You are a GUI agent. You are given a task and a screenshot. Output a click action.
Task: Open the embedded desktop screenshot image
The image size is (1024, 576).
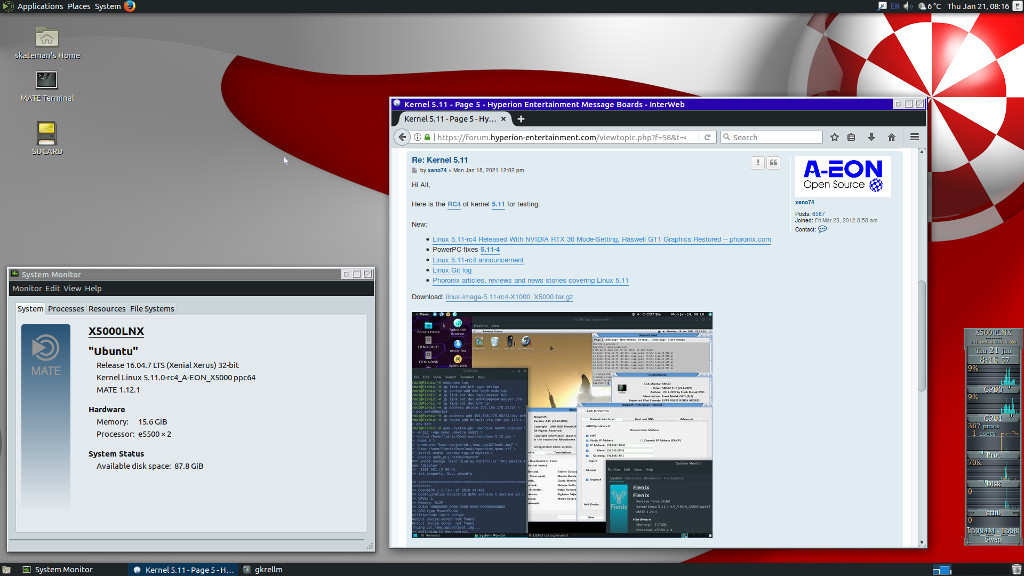(562, 425)
